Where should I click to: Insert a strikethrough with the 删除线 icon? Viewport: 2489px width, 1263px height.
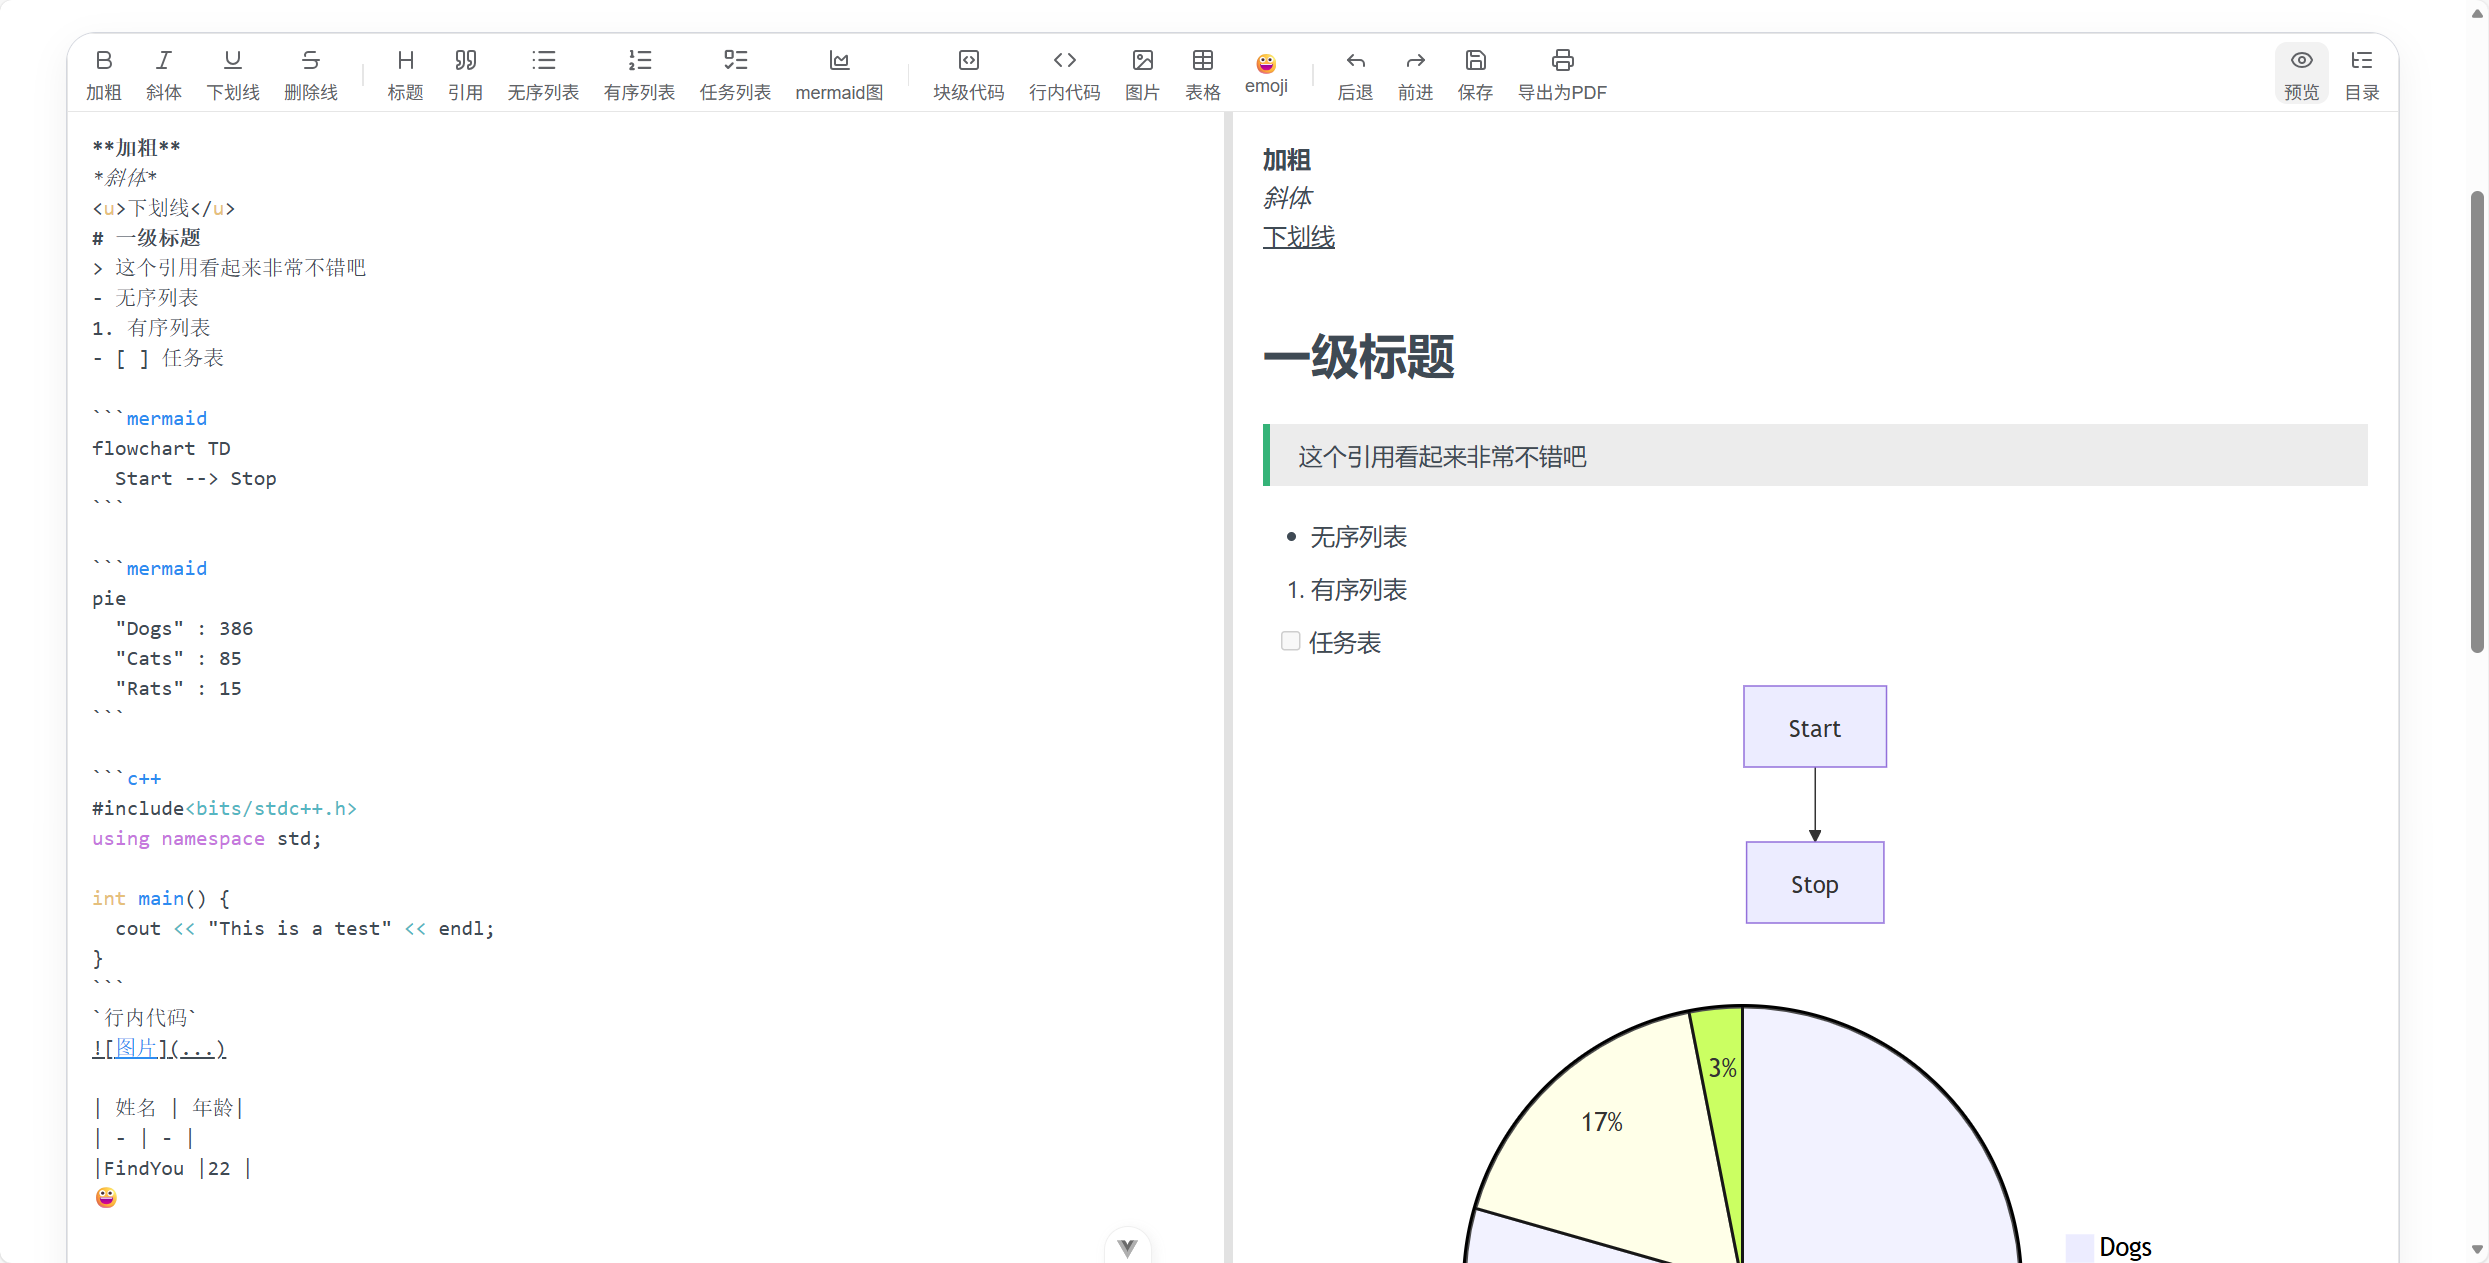(310, 61)
